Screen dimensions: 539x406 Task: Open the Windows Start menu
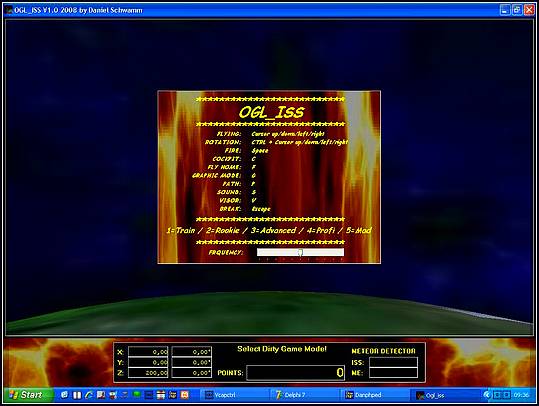click(x=29, y=395)
